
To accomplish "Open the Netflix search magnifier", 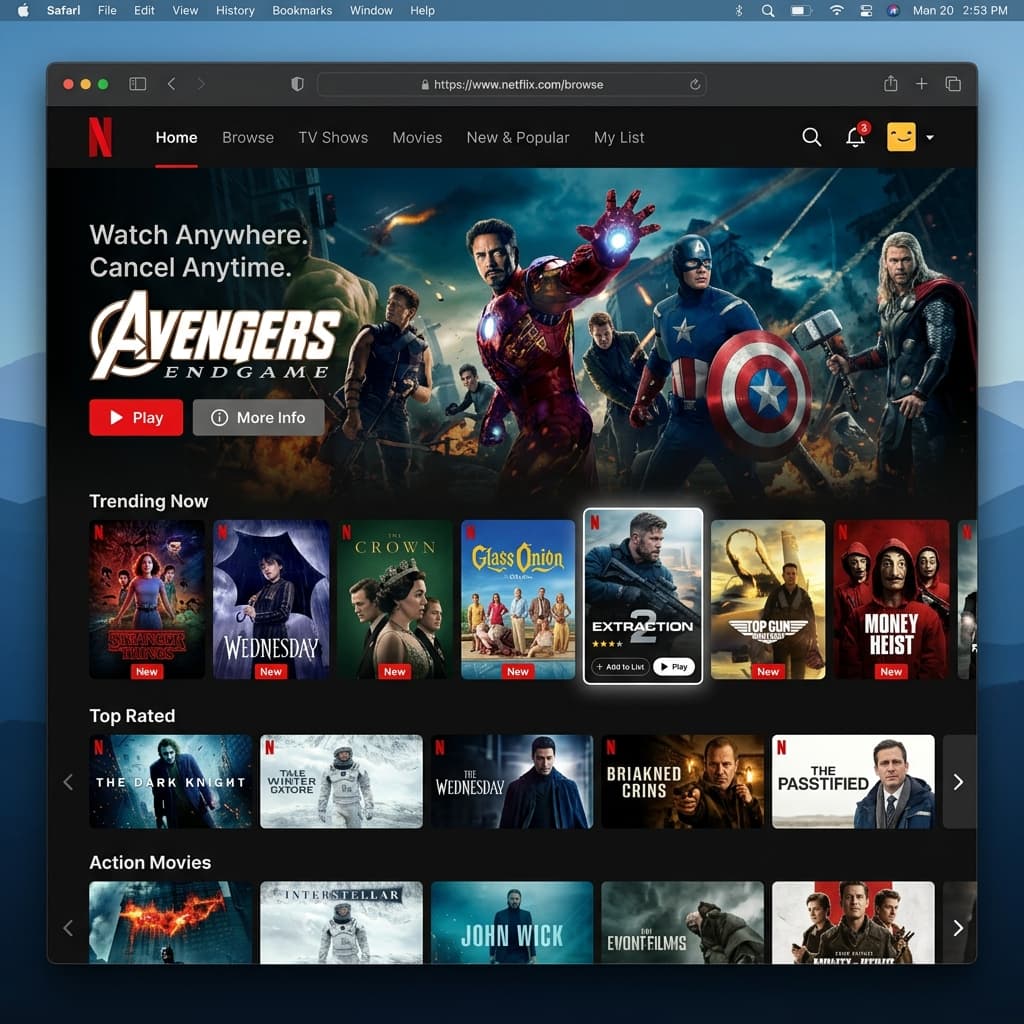I will (x=811, y=137).
